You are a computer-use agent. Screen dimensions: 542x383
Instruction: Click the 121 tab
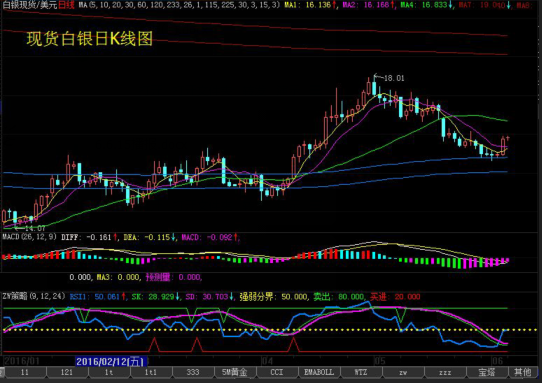pos(67,372)
